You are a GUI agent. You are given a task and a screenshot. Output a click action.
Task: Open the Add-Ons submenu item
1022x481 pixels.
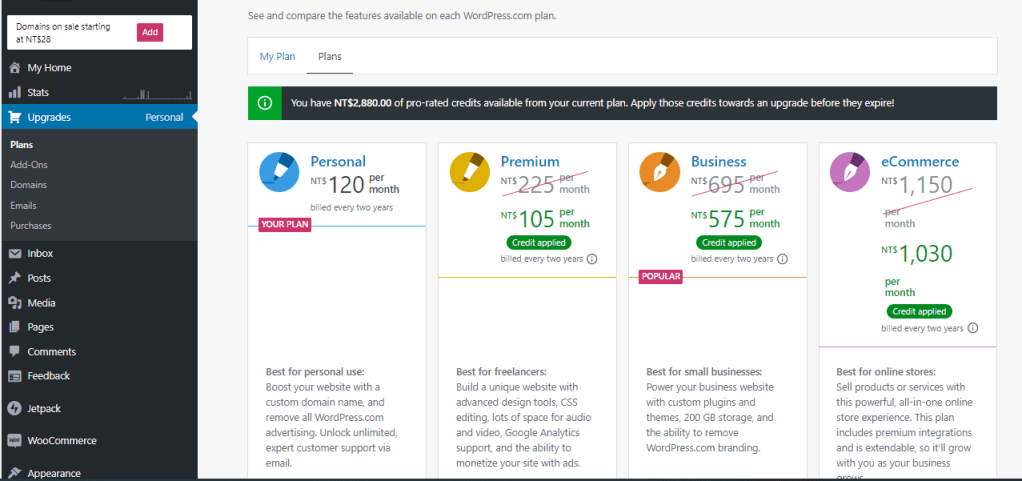click(29, 164)
